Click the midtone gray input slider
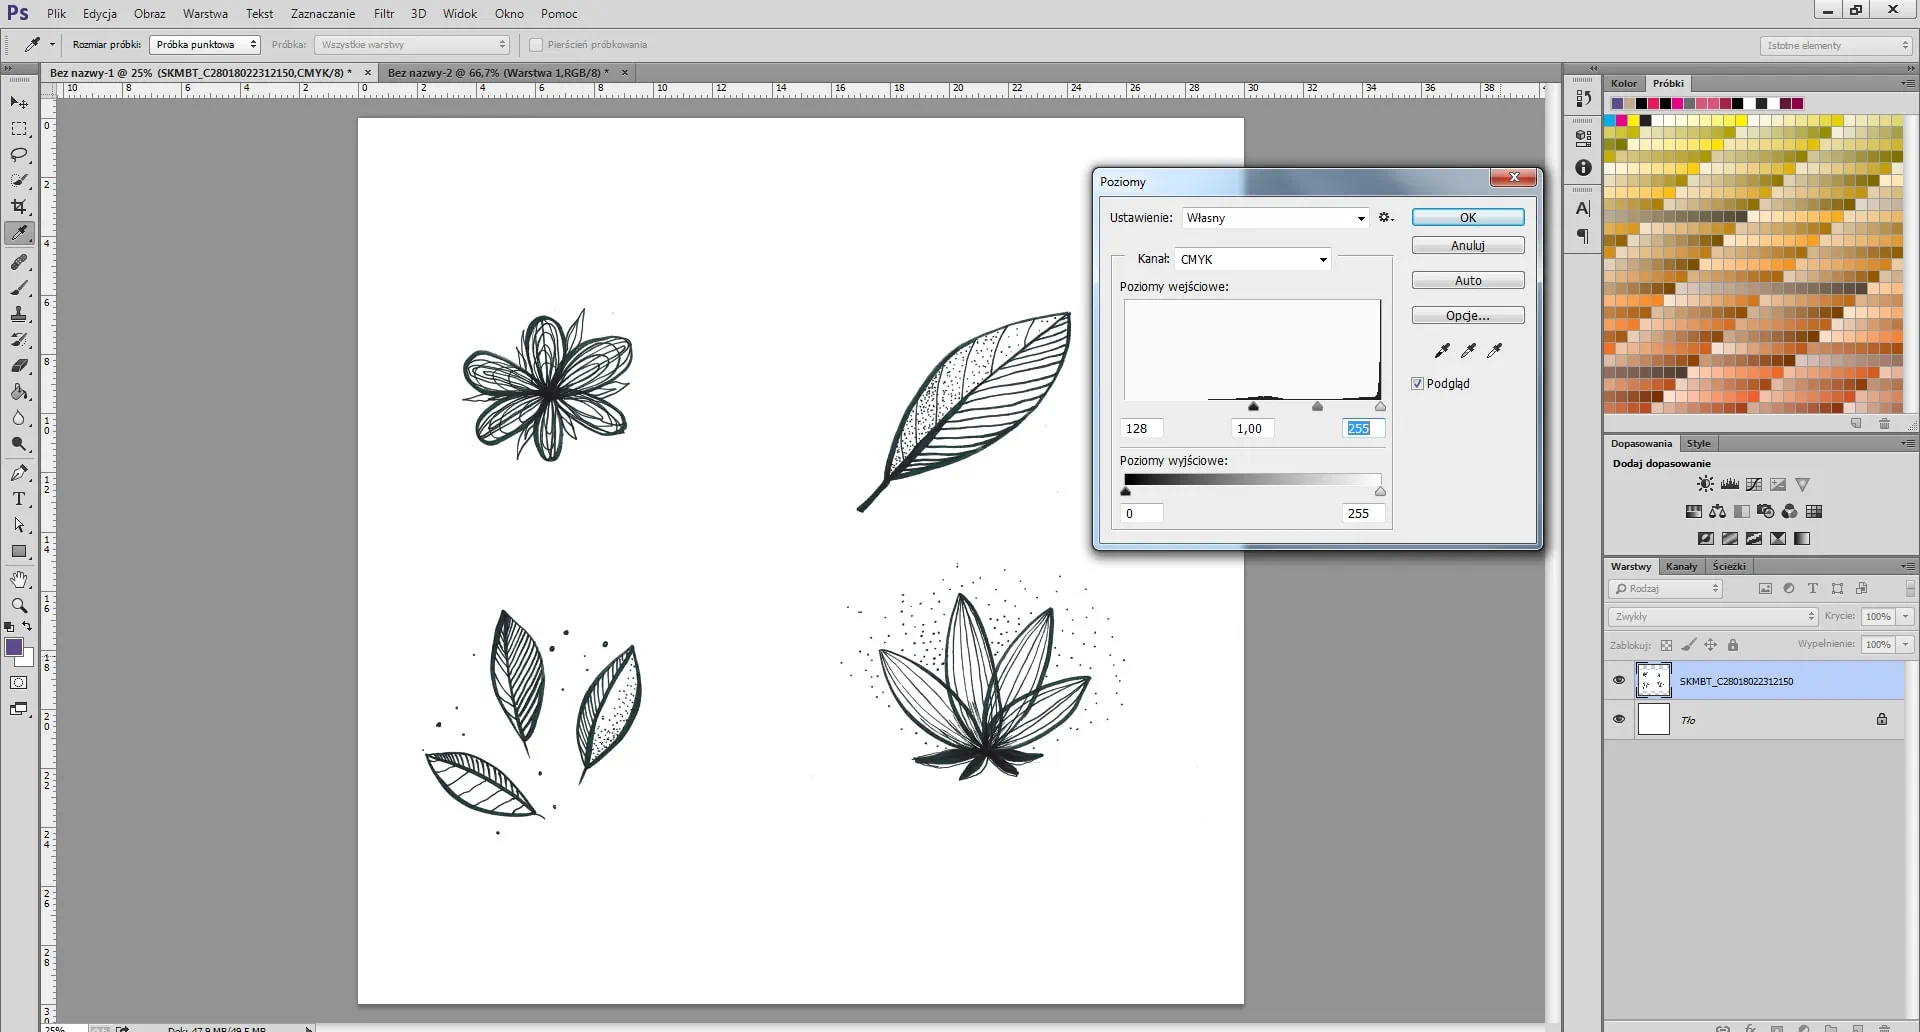Viewport: 1920px width, 1032px height. tap(1317, 406)
